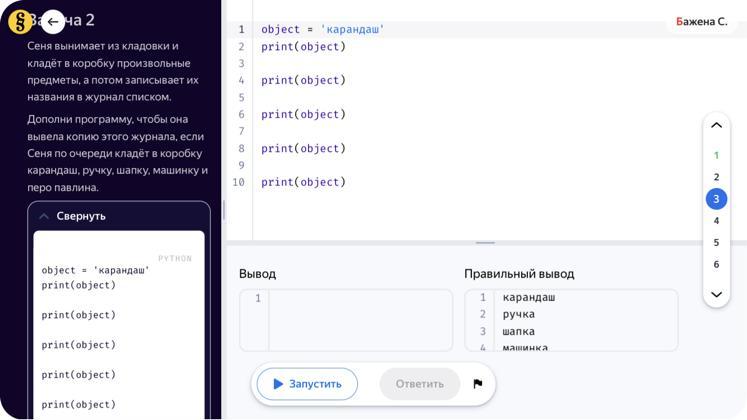The image size is (747, 420).
Task: Click the yellow paragraph logo icon
Action: click(20, 21)
